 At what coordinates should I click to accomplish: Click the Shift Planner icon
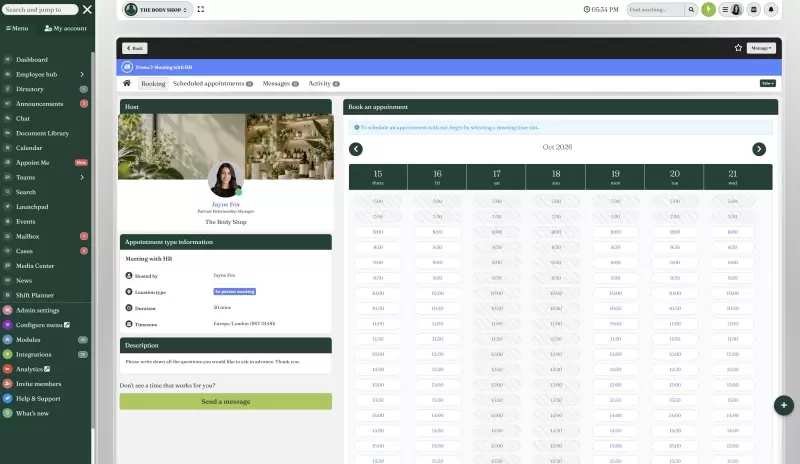coord(8,295)
